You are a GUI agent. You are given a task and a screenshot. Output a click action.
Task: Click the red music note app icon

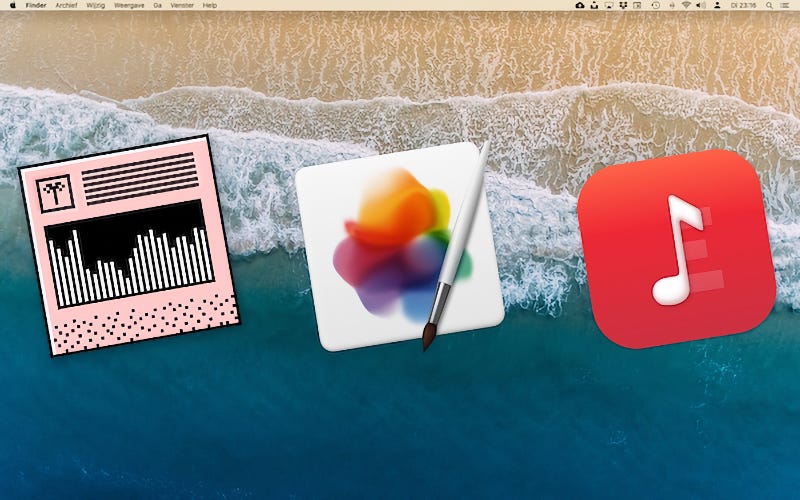coord(677,249)
